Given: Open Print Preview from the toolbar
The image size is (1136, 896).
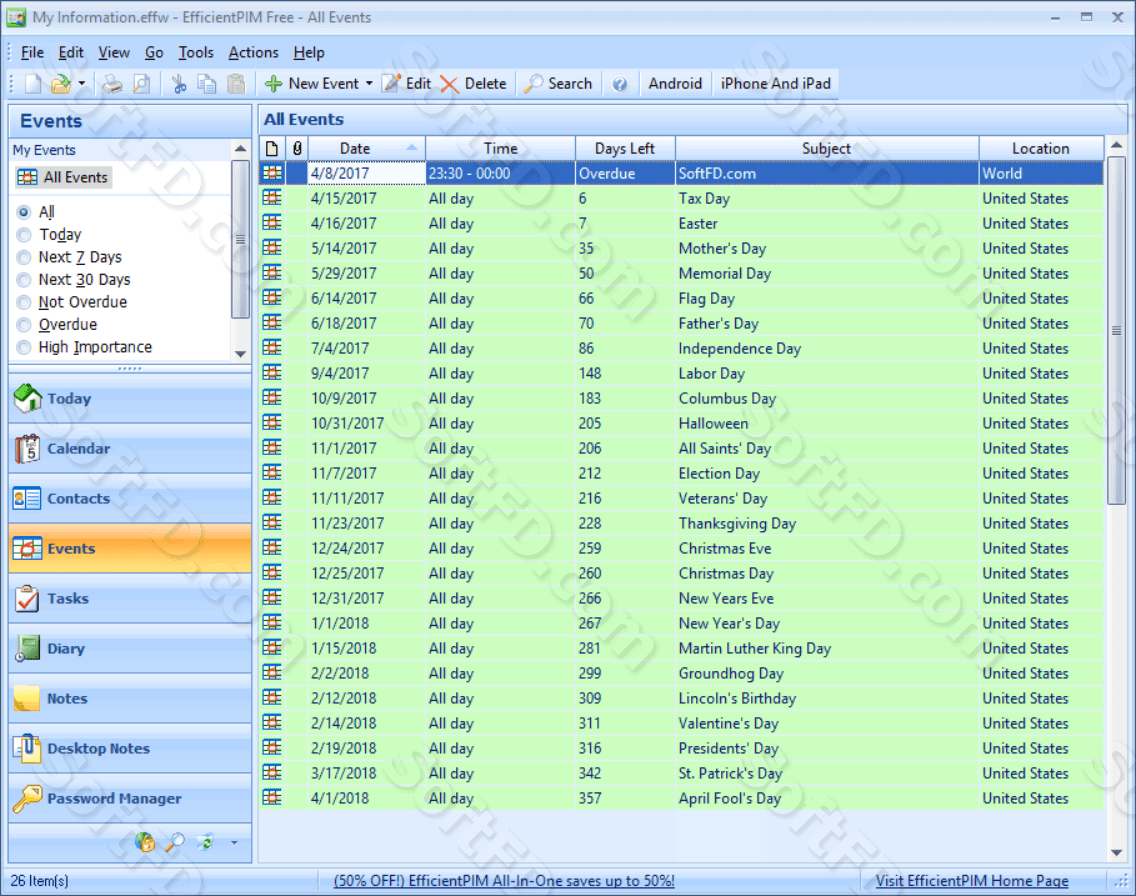Looking at the screenshot, I should 141,84.
